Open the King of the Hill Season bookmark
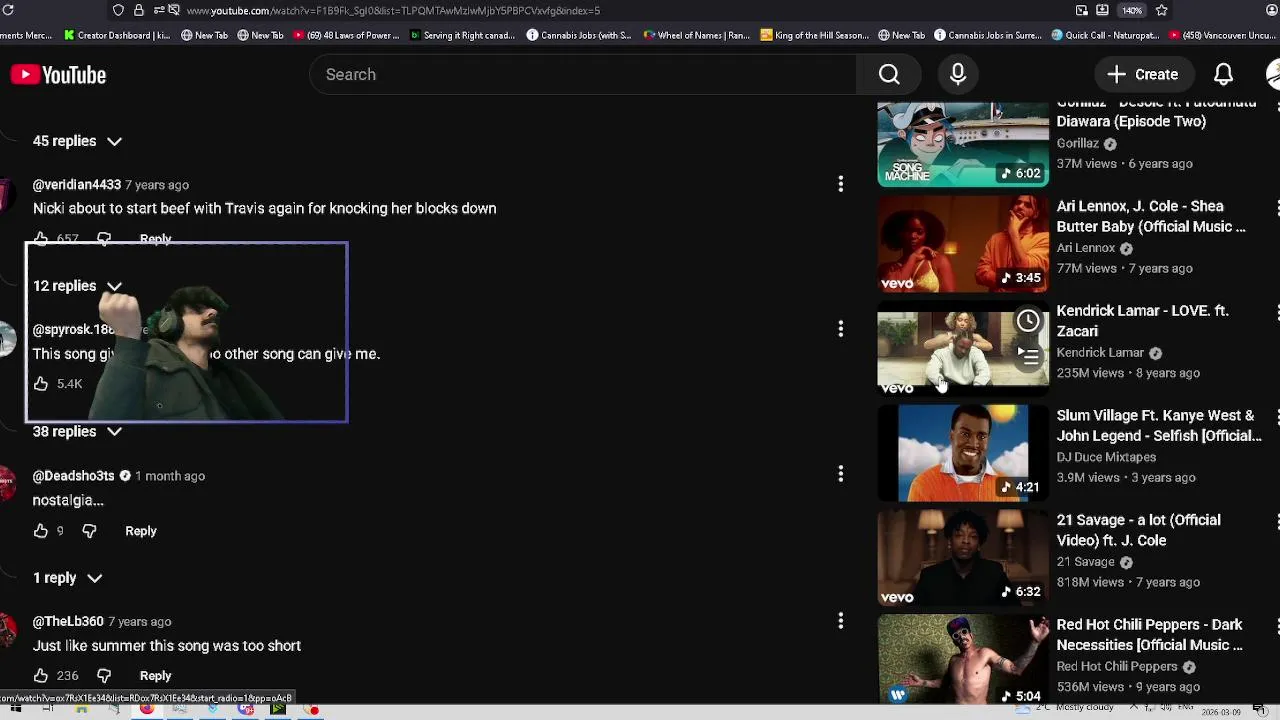 [x=815, y=35]
